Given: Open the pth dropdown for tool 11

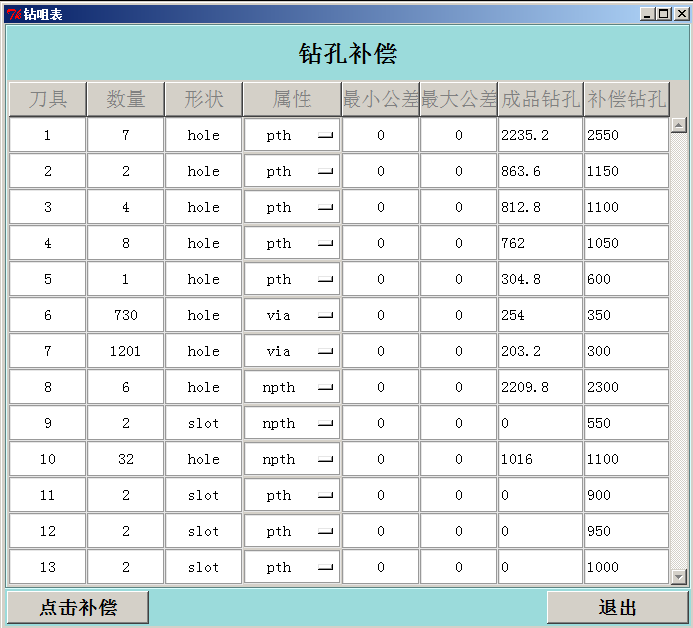Looking at the screenshot, I should click(x=292, y=495).
